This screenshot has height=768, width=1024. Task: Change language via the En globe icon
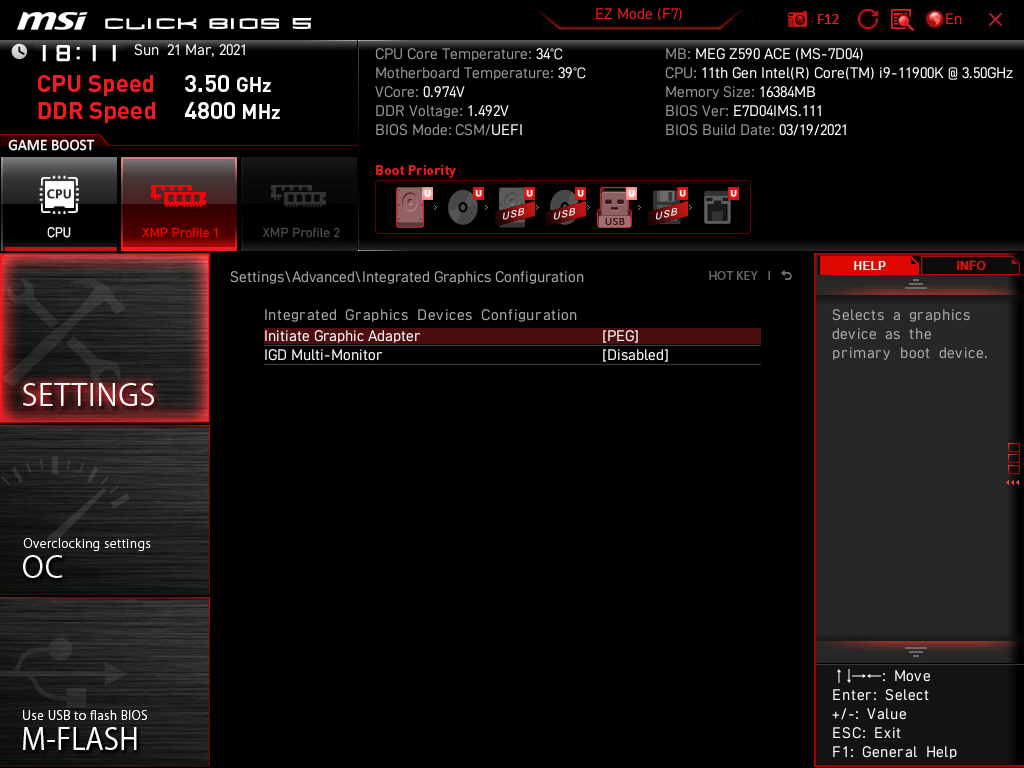coord(944,19)
